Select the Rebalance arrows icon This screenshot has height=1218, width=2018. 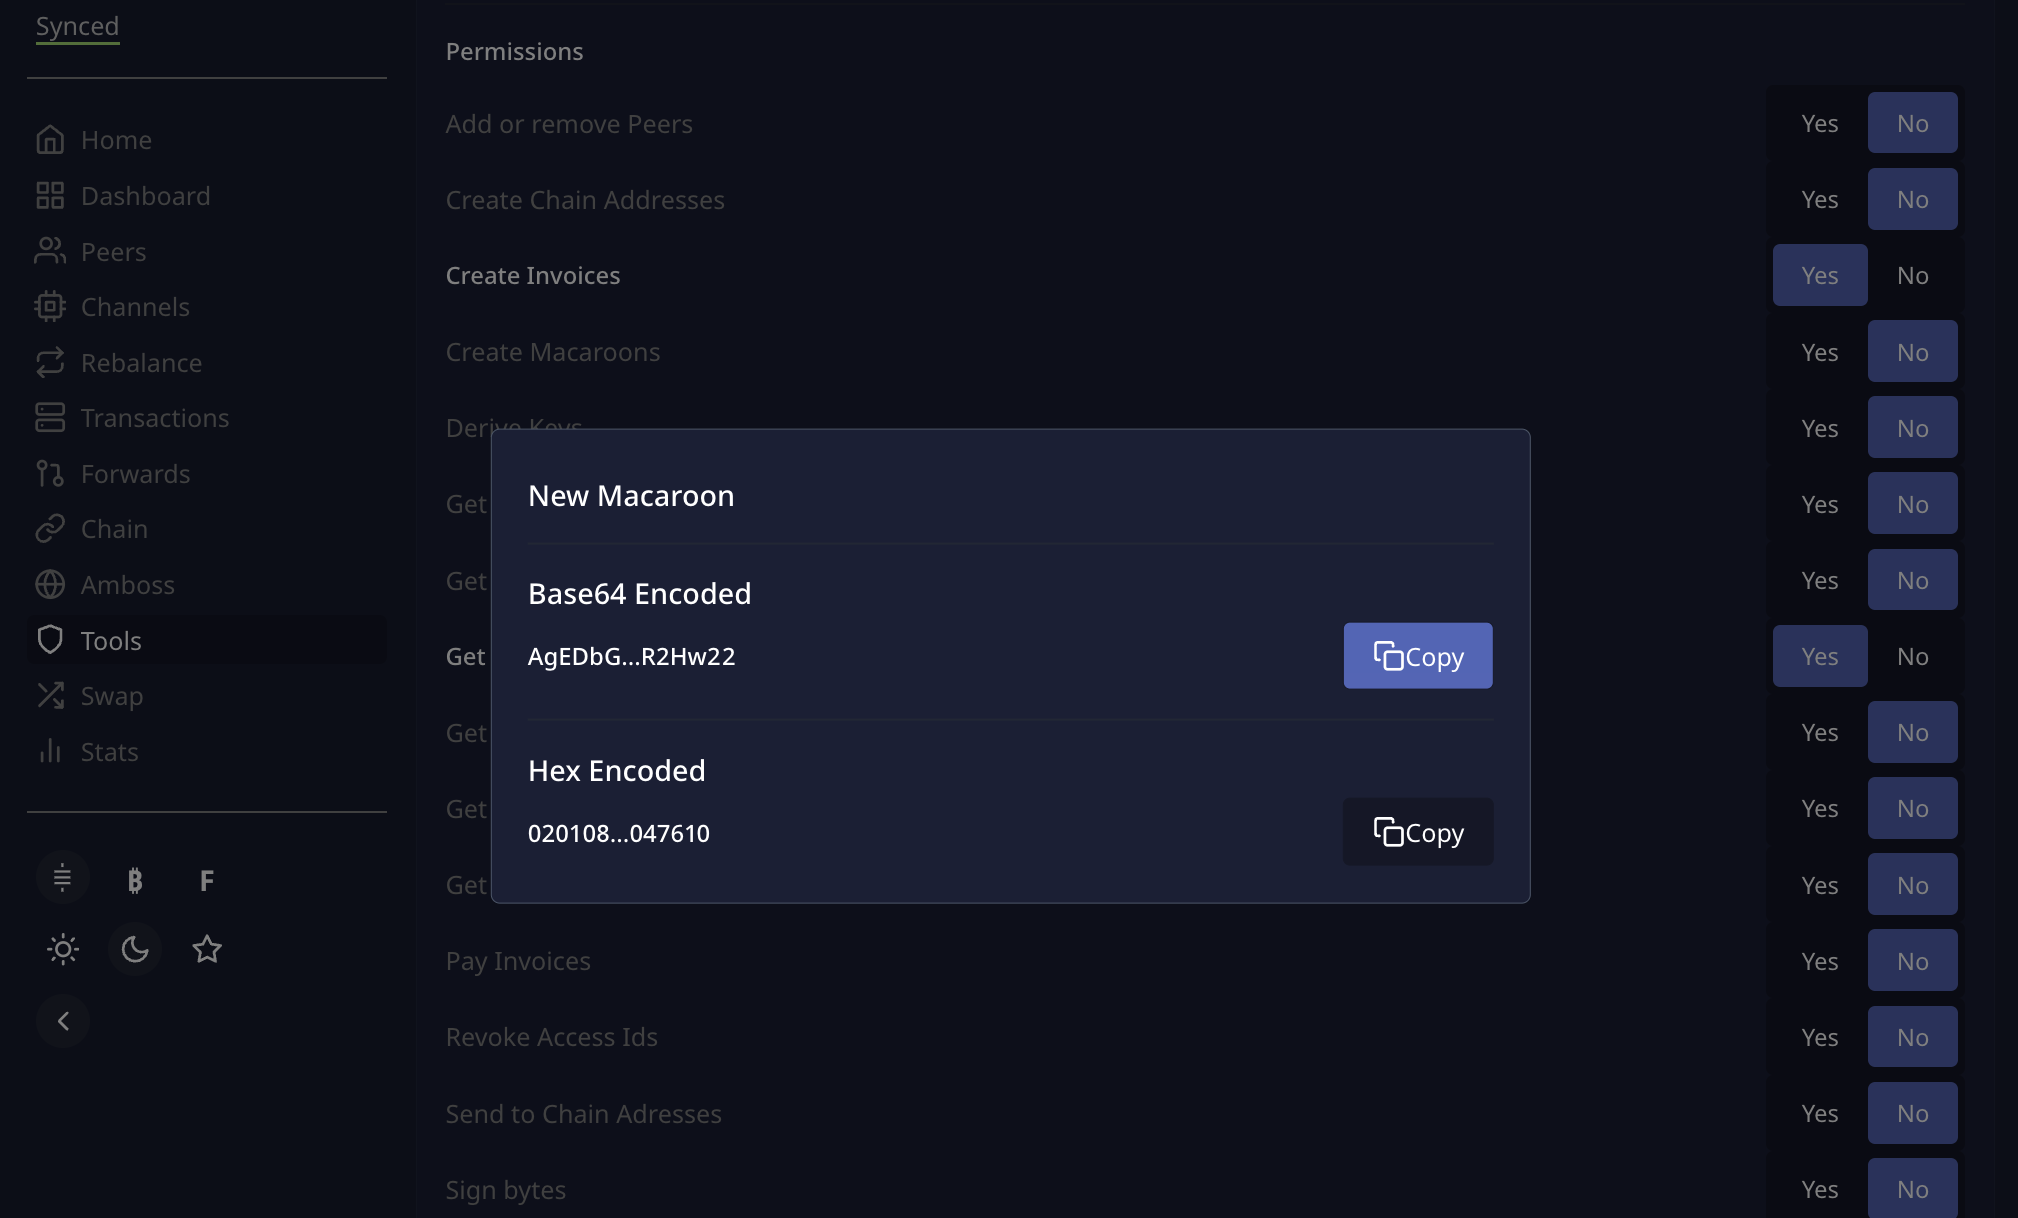click(50, 363)
